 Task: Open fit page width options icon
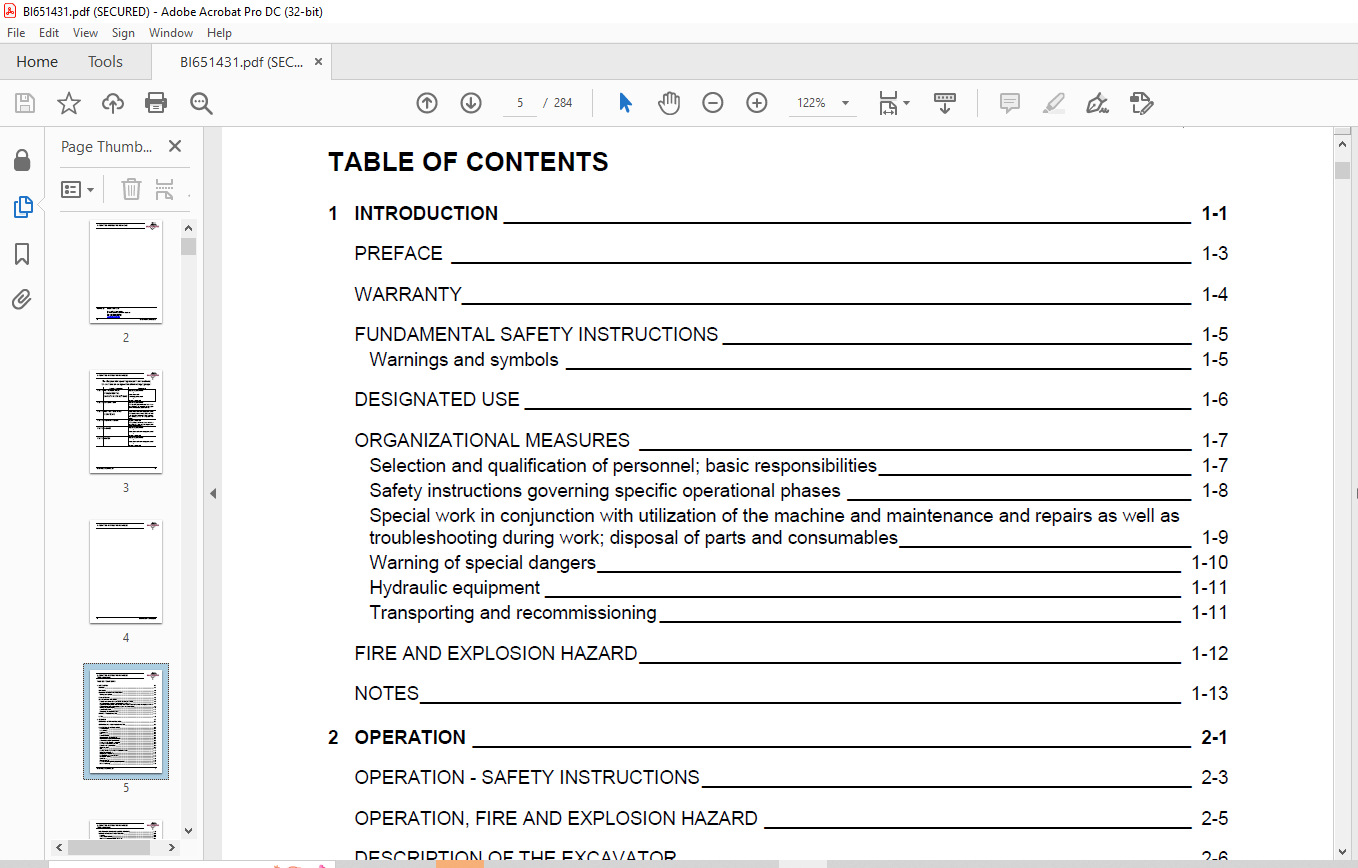(893, 103)
